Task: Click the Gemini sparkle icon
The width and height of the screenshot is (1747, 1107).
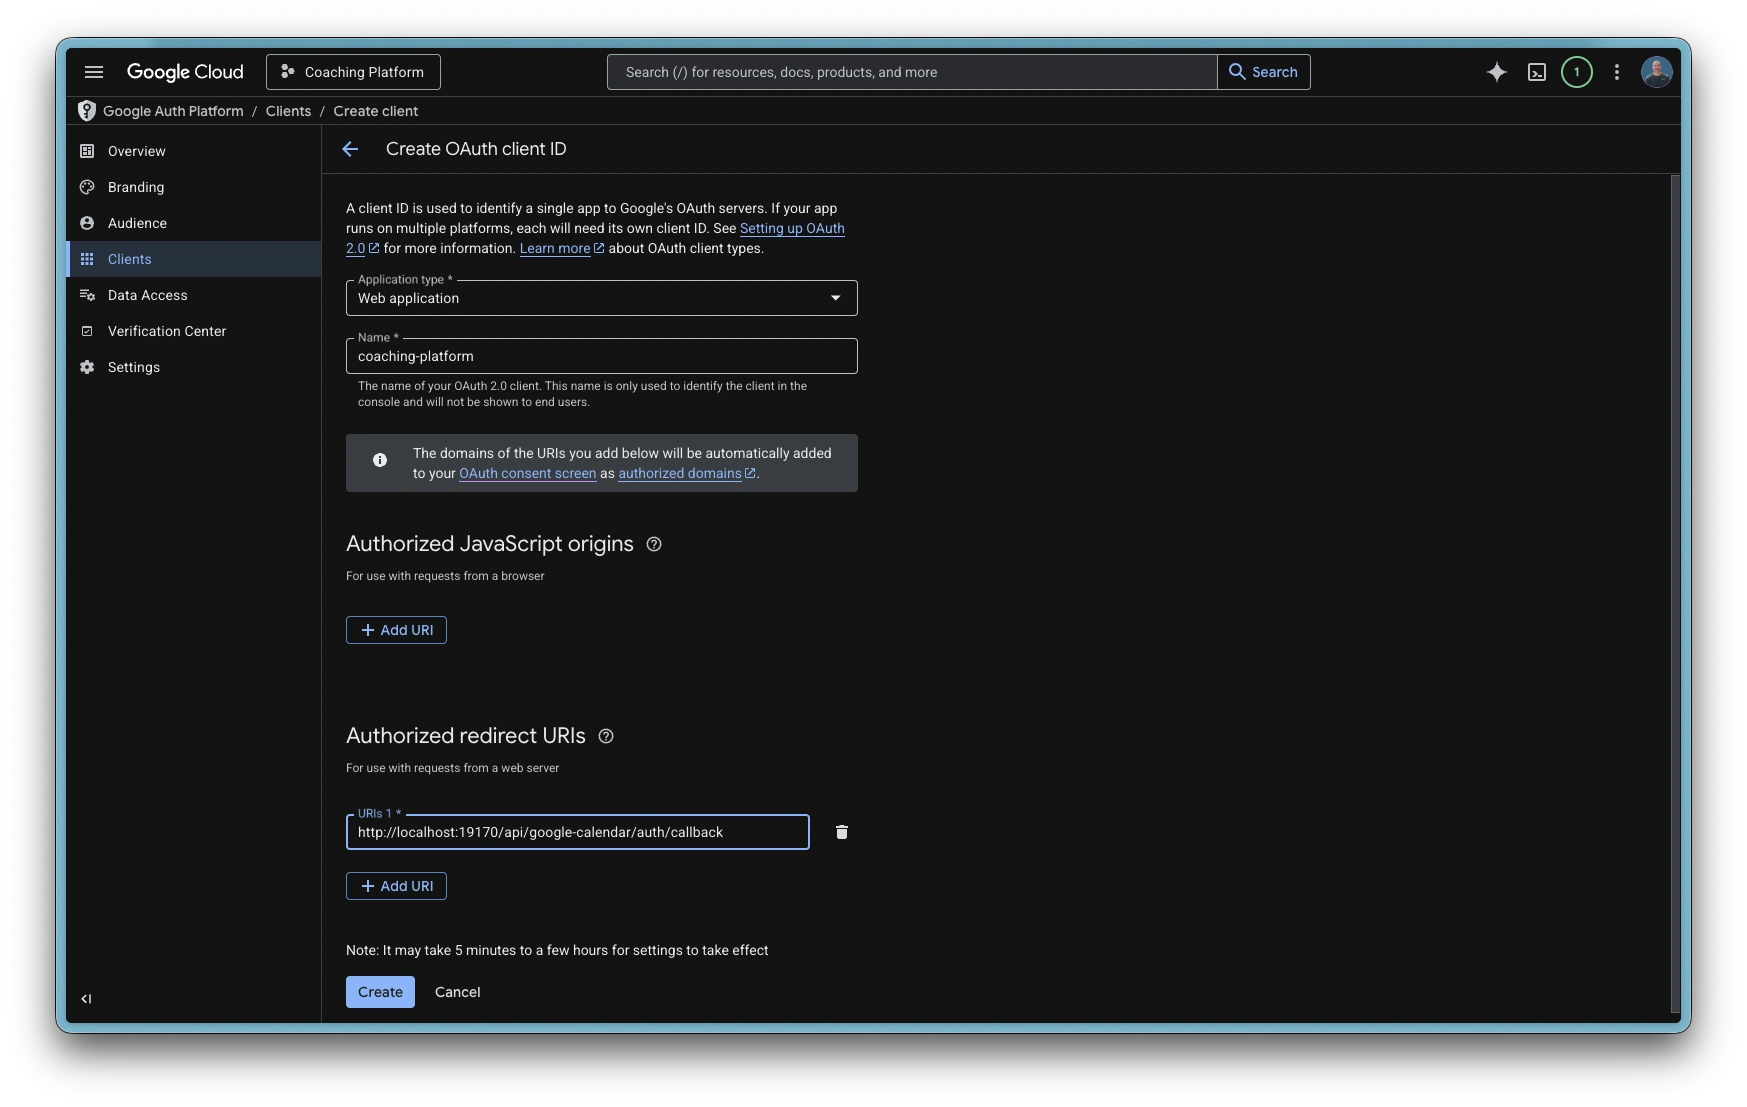Action: pos(1496,72)
